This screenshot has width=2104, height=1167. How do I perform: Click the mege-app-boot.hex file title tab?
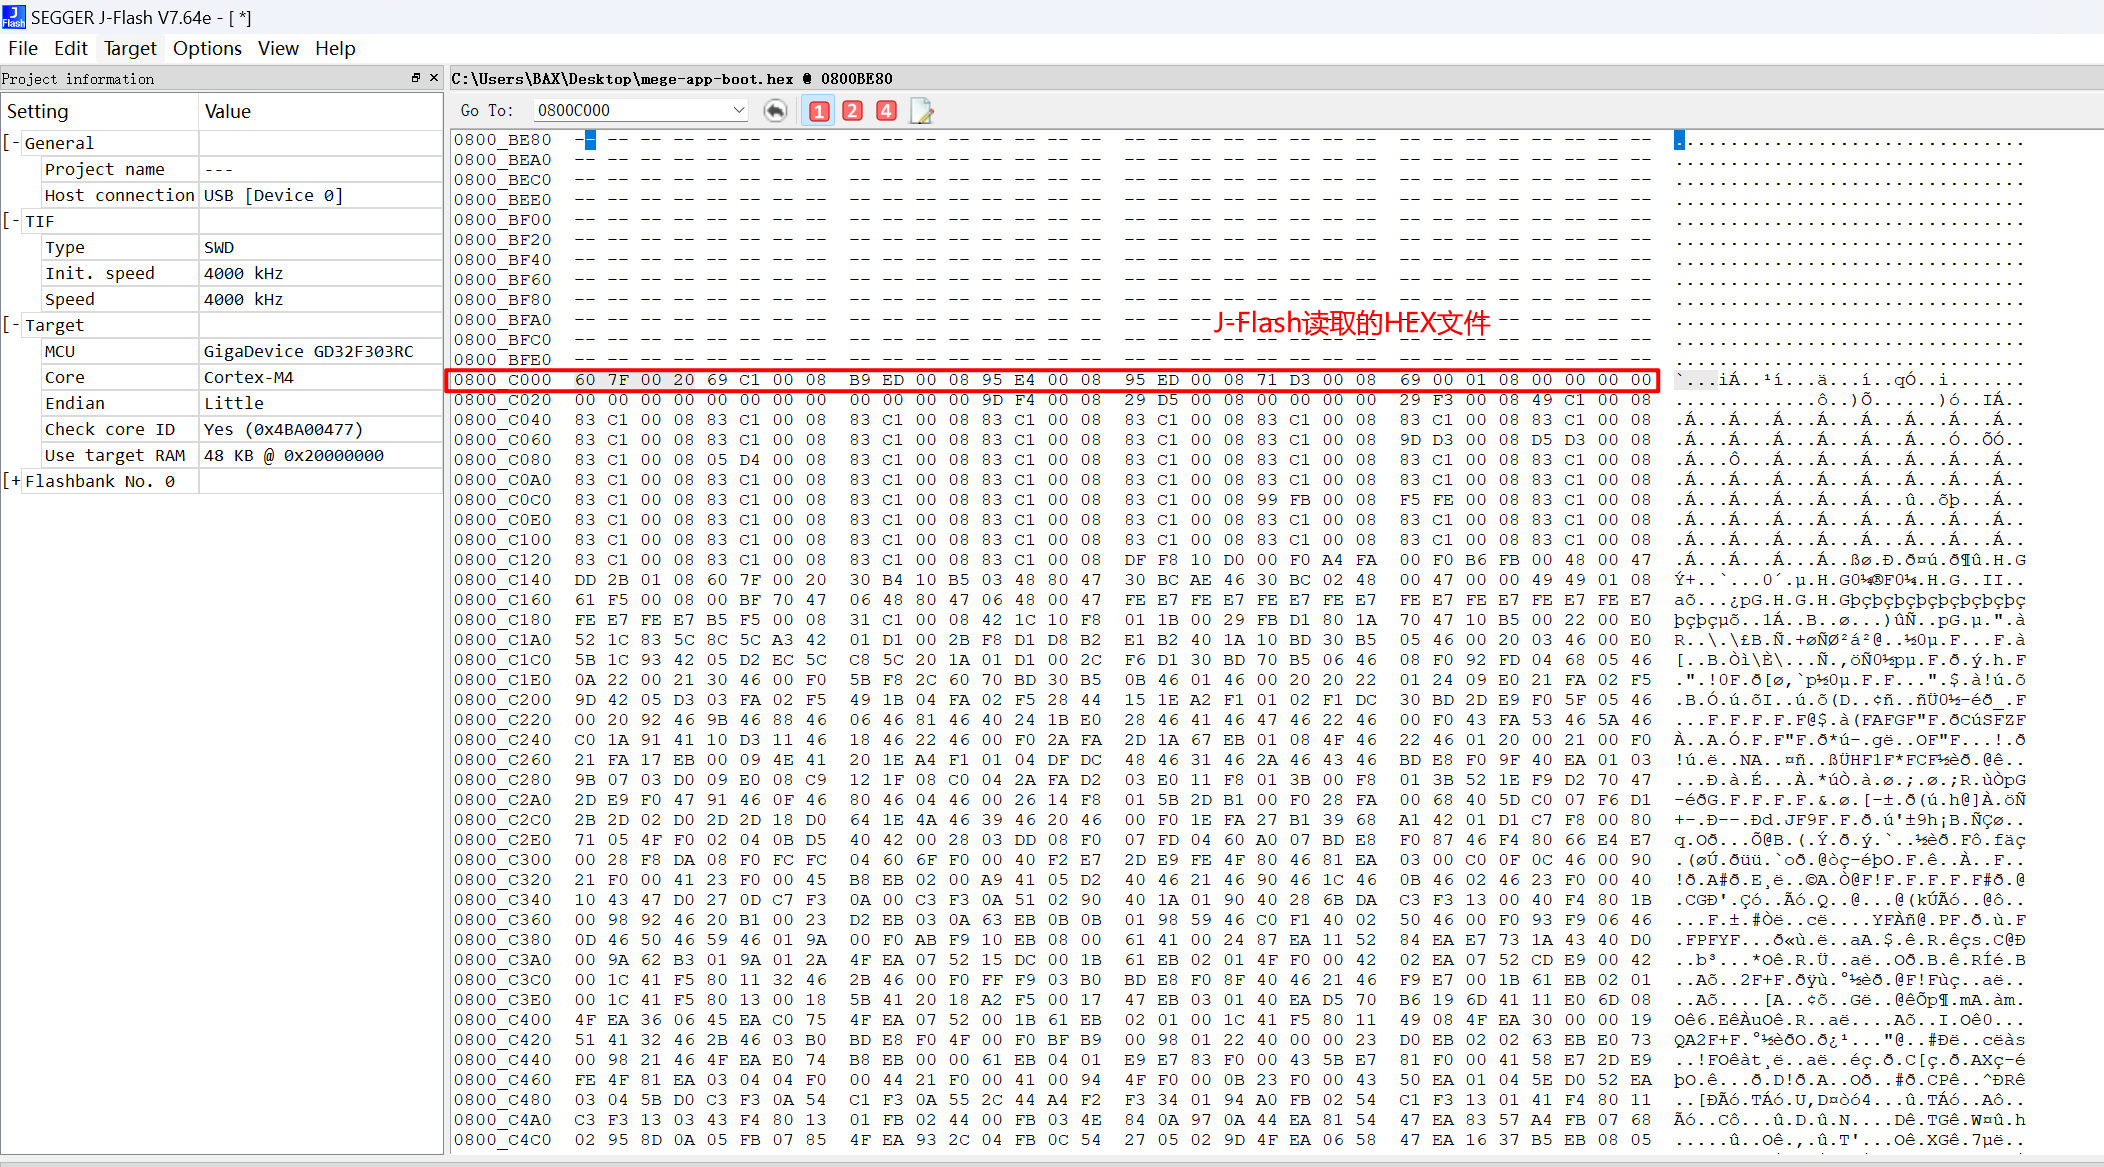[672, 78]
